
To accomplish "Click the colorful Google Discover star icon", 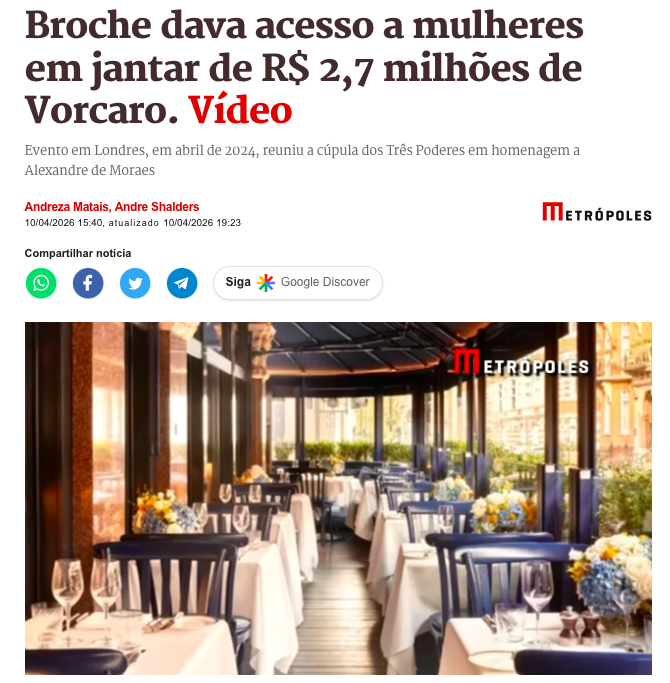I will 266,283.
